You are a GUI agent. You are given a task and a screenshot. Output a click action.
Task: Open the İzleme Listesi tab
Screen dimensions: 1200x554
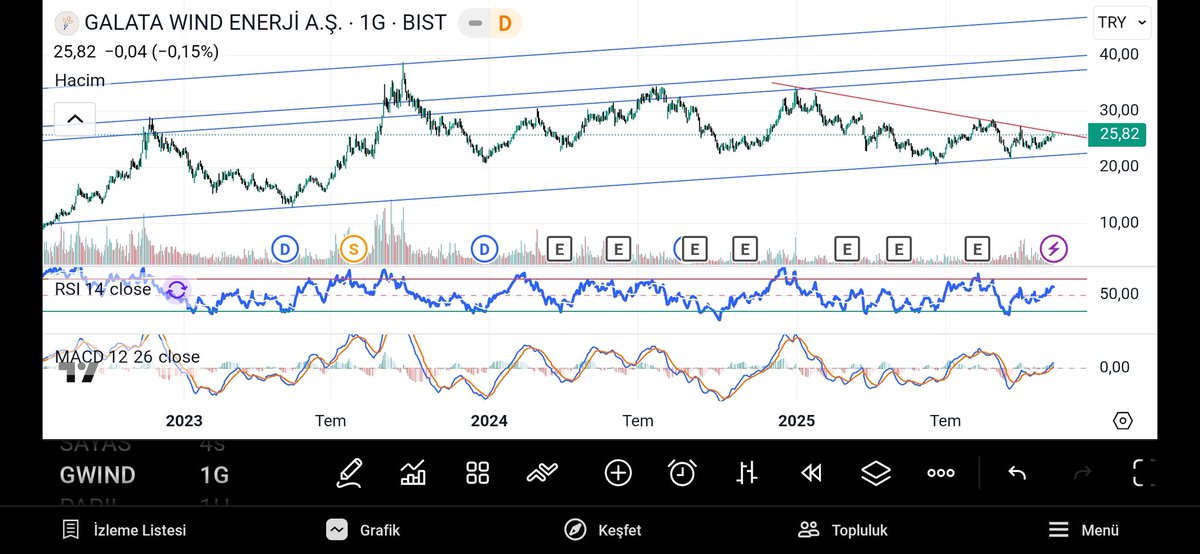click(124, 530)
